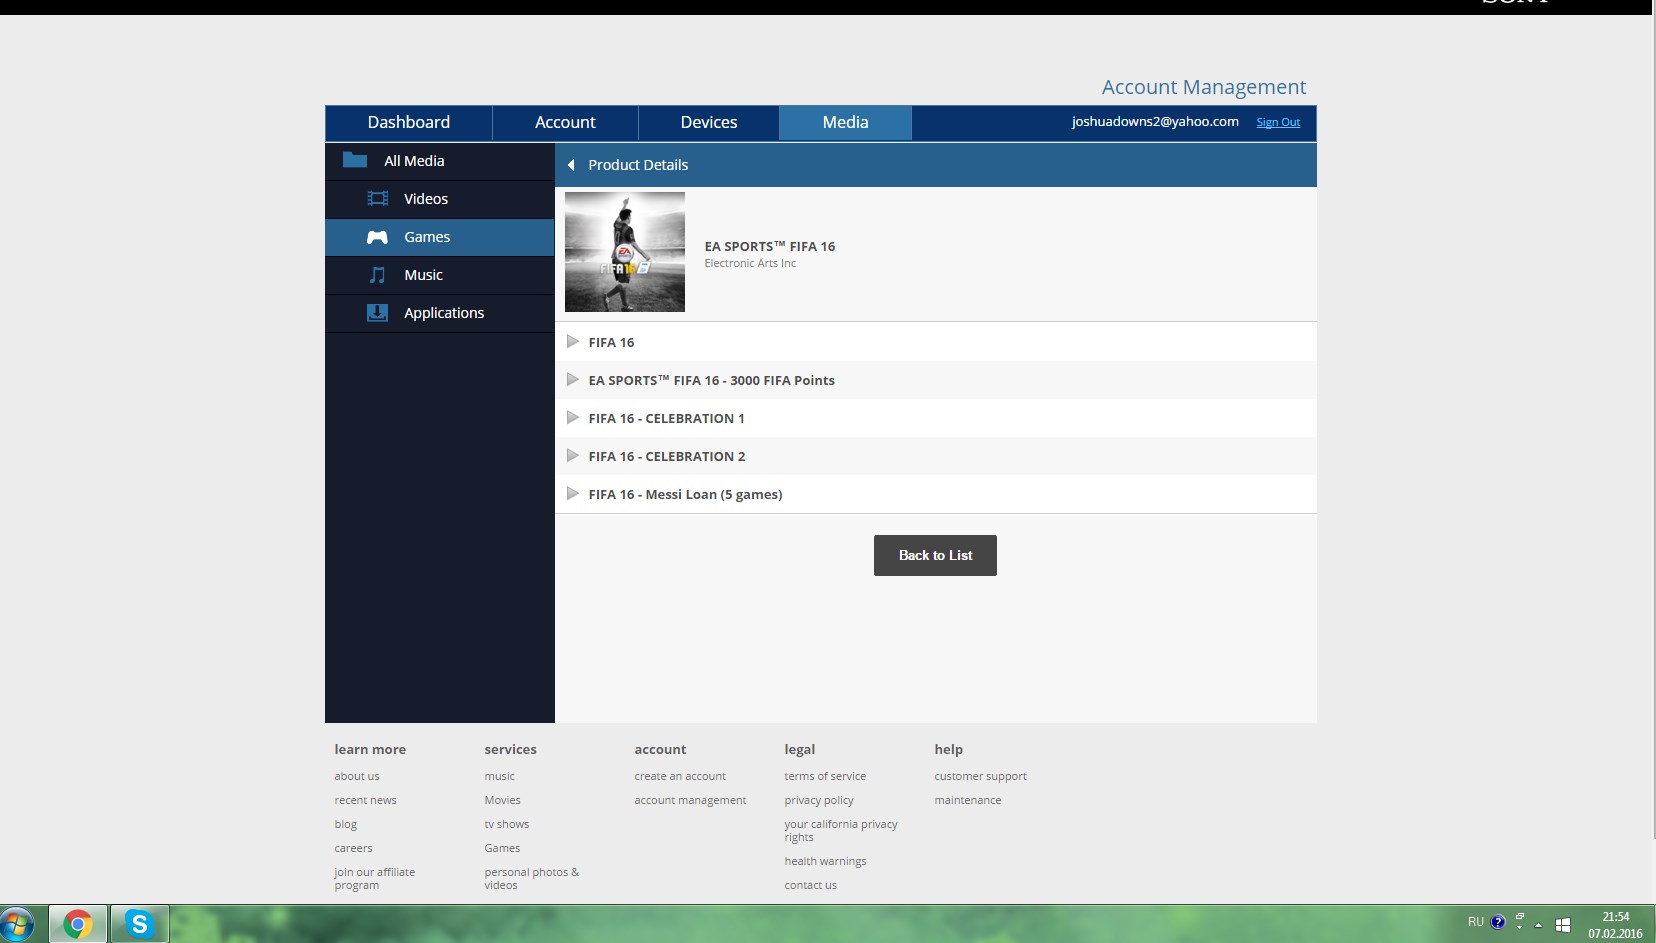Viewport: 1656px width, 943px height.
Task: Open the Dashboard tab
Action: pos(409,122)
